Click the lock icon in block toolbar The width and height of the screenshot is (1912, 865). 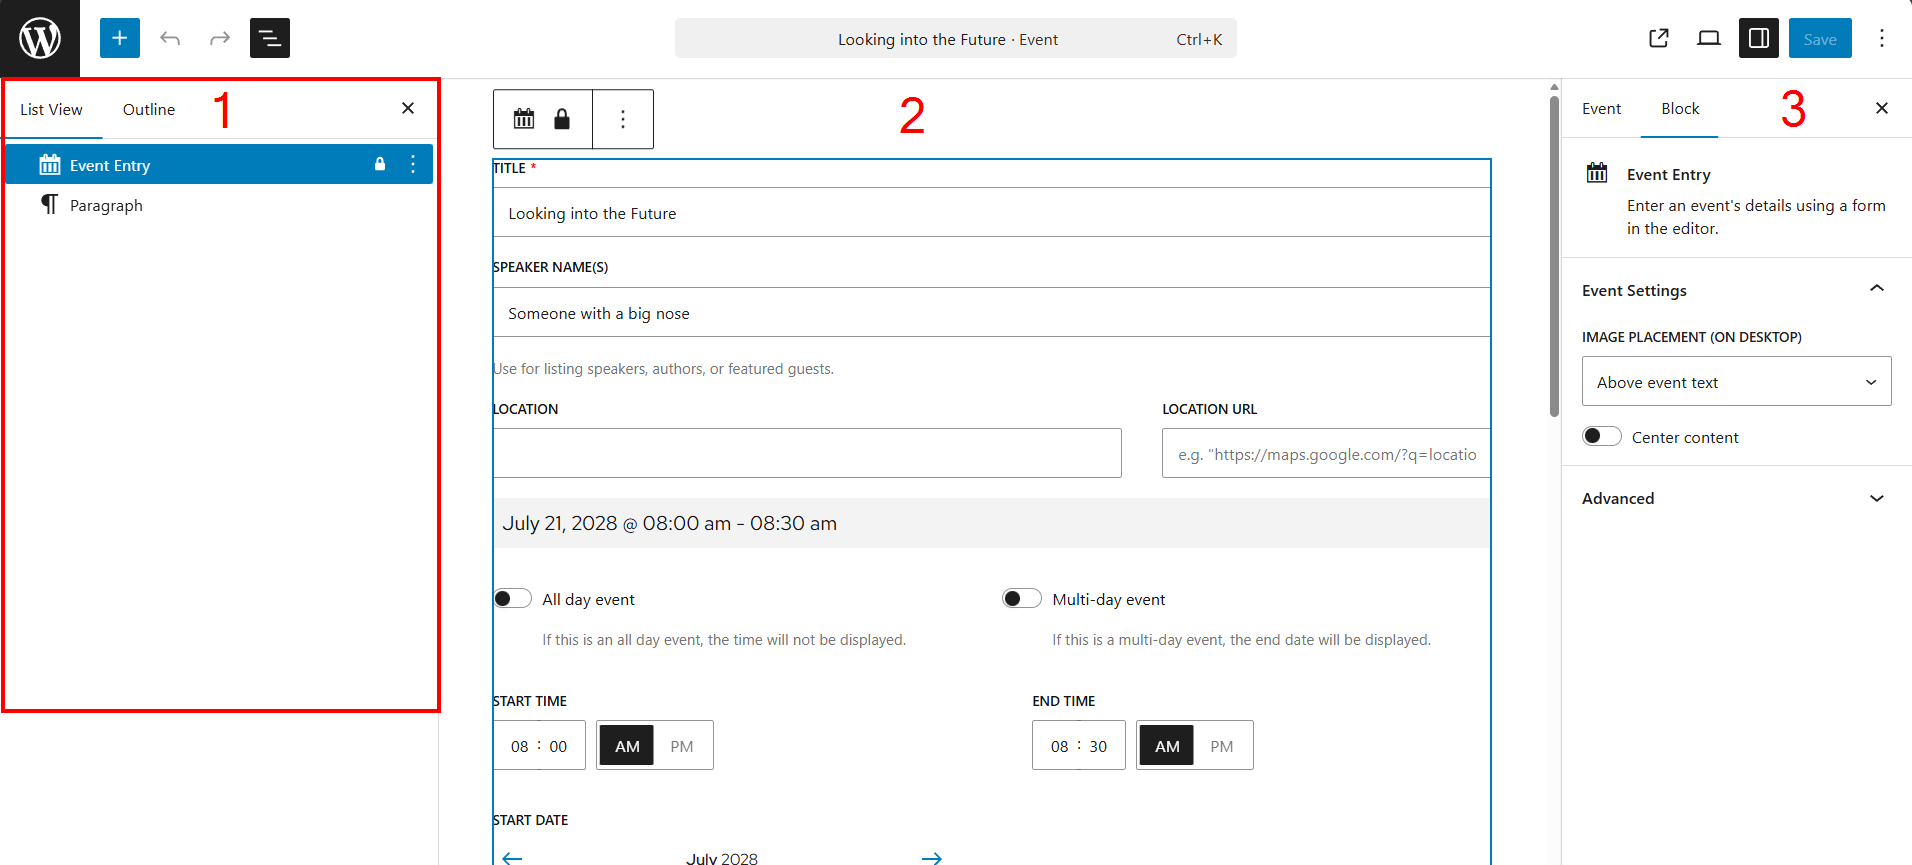click(562, 119)
